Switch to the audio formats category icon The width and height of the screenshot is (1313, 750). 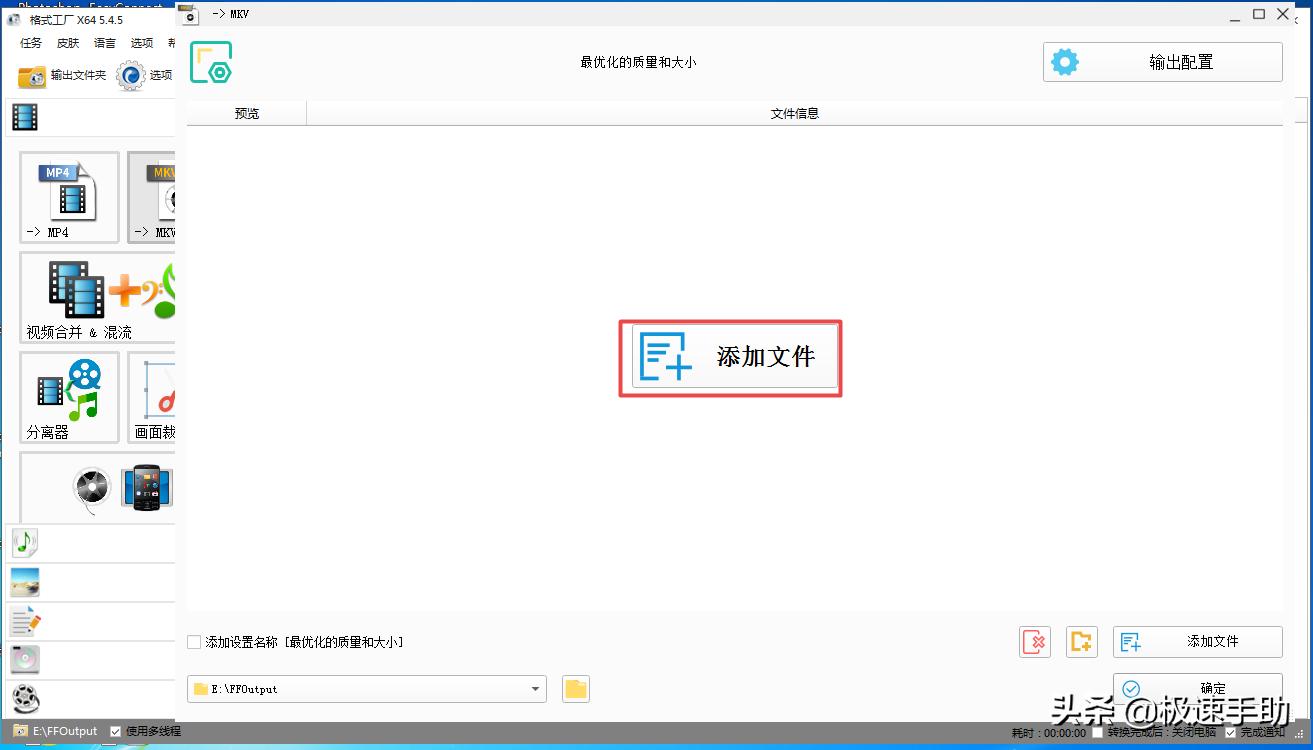(x=24, y=543)
